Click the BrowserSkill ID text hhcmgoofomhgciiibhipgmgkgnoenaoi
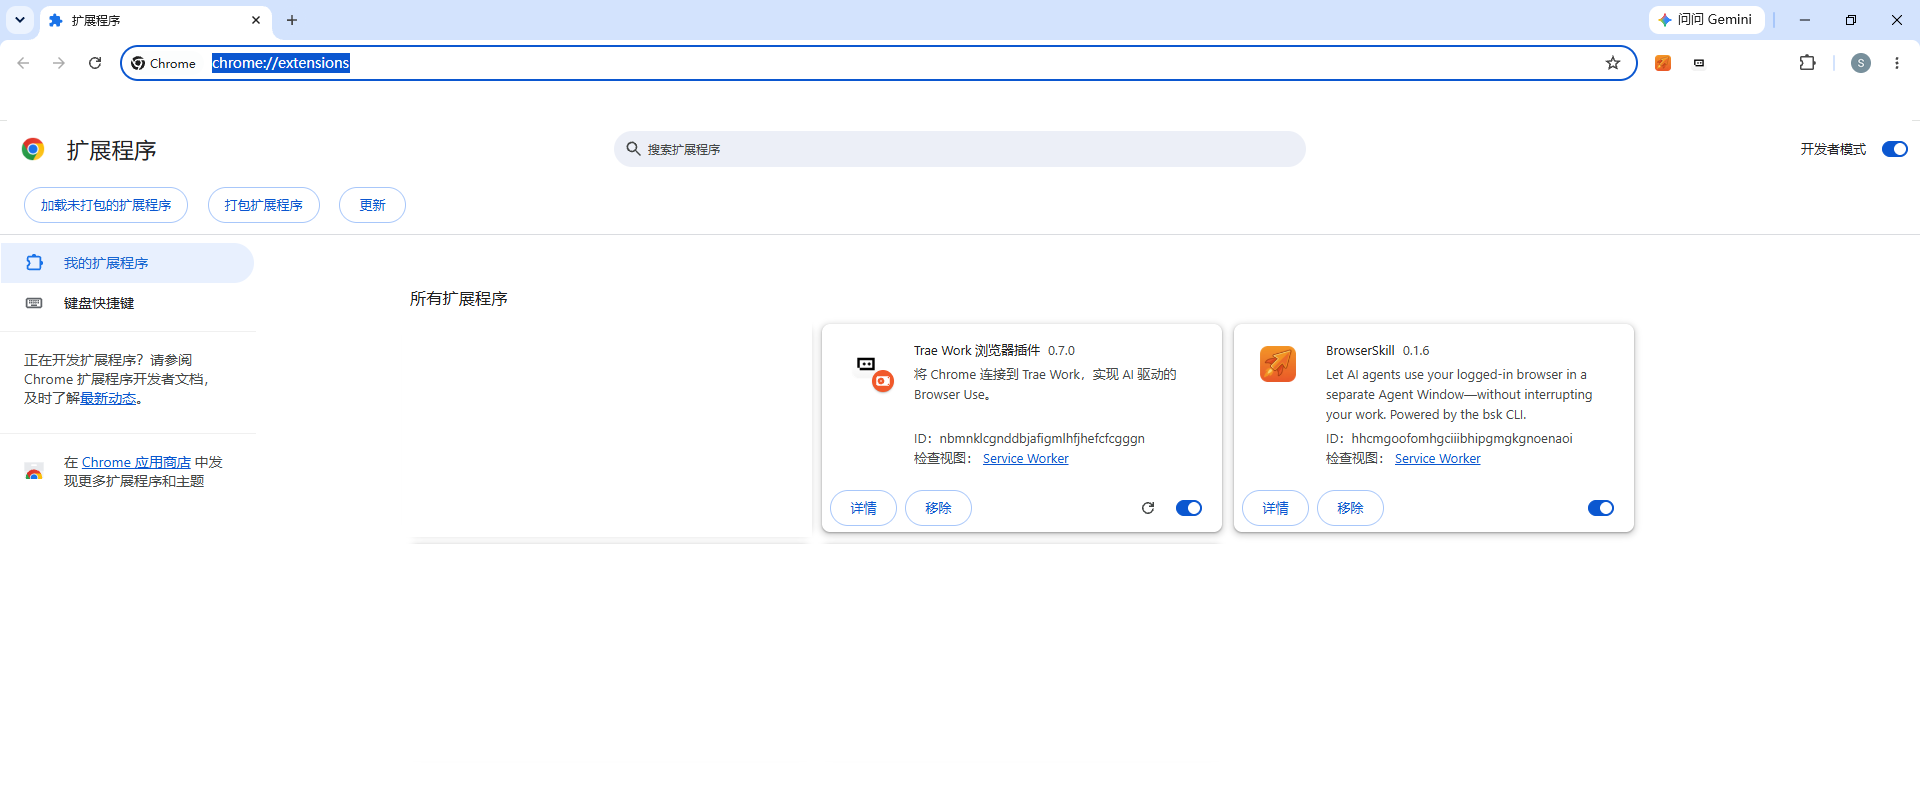The height and width of the screenshot is (797, 1920). pos(1462,439)
